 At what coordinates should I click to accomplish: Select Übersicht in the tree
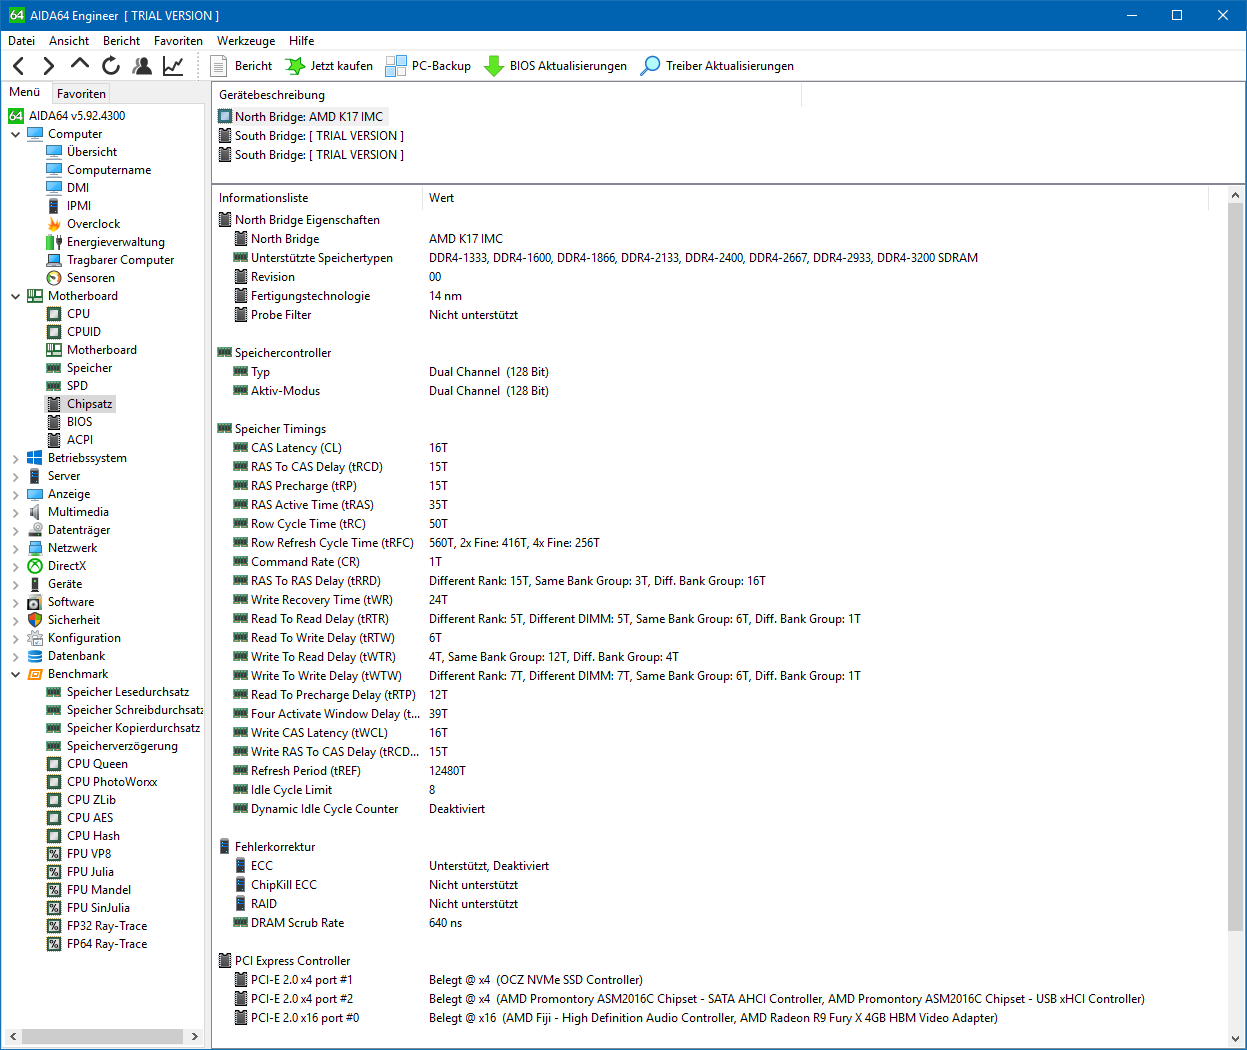(x=91, y=152)
